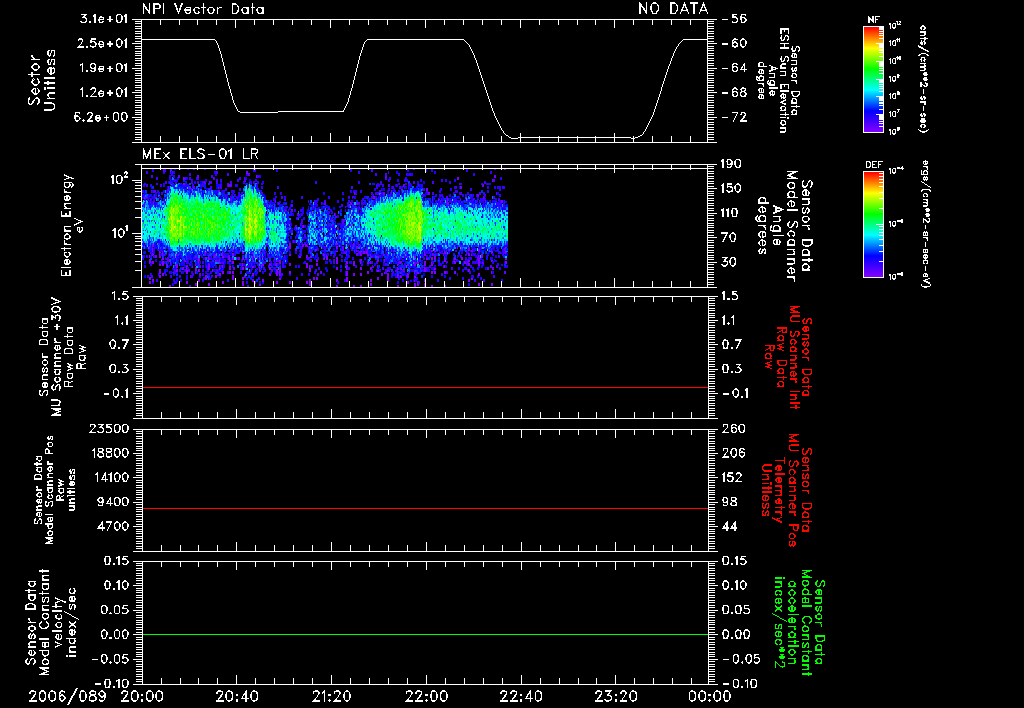Select the "Model Scanner Pos Raw unitless" axis title
This screenshot has width=1024, height=708.
[54, 490]
